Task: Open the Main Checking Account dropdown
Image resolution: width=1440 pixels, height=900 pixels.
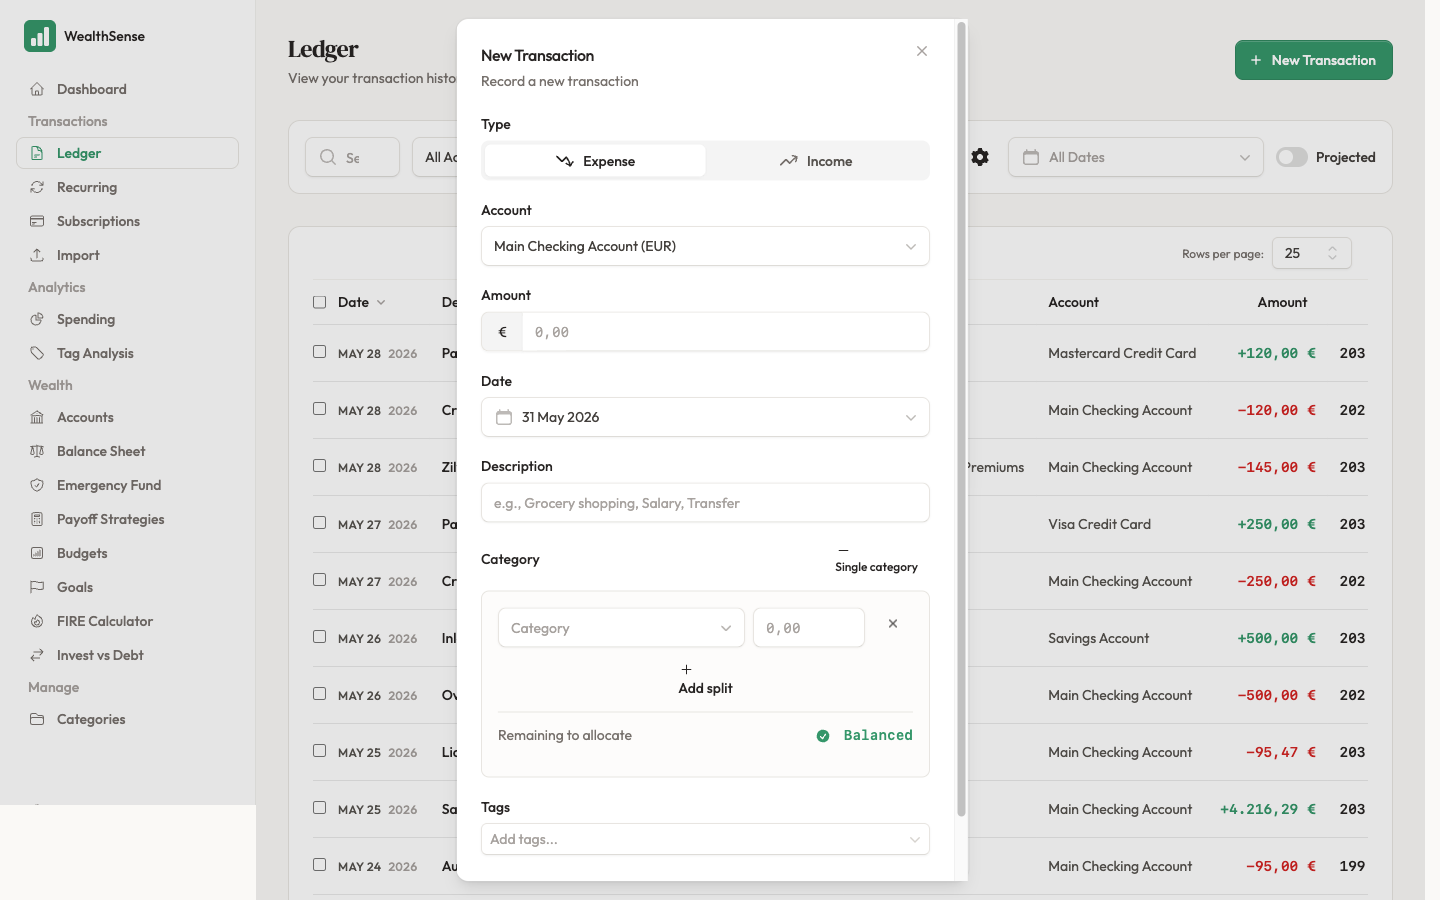Action: [x=705, y=246]
